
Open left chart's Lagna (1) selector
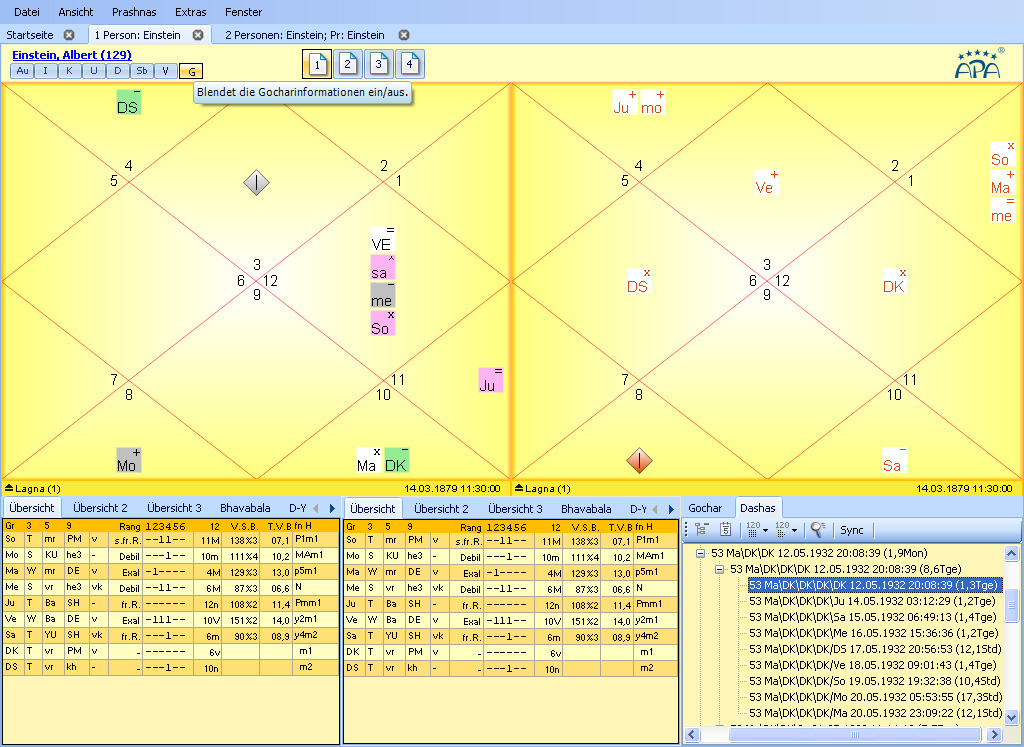[x=33, y=488]
